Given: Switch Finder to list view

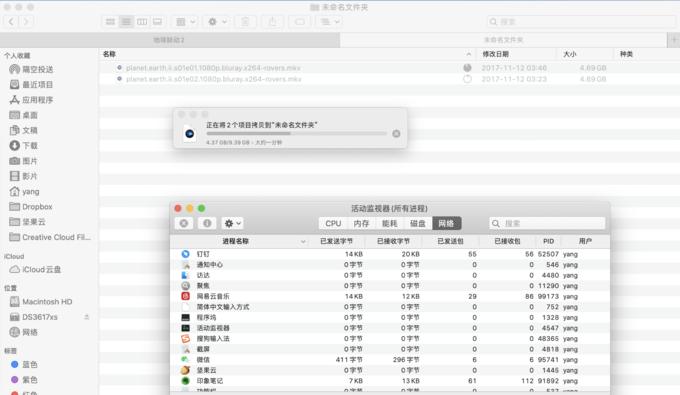Looking at the screenshot, I should (126, 21).
